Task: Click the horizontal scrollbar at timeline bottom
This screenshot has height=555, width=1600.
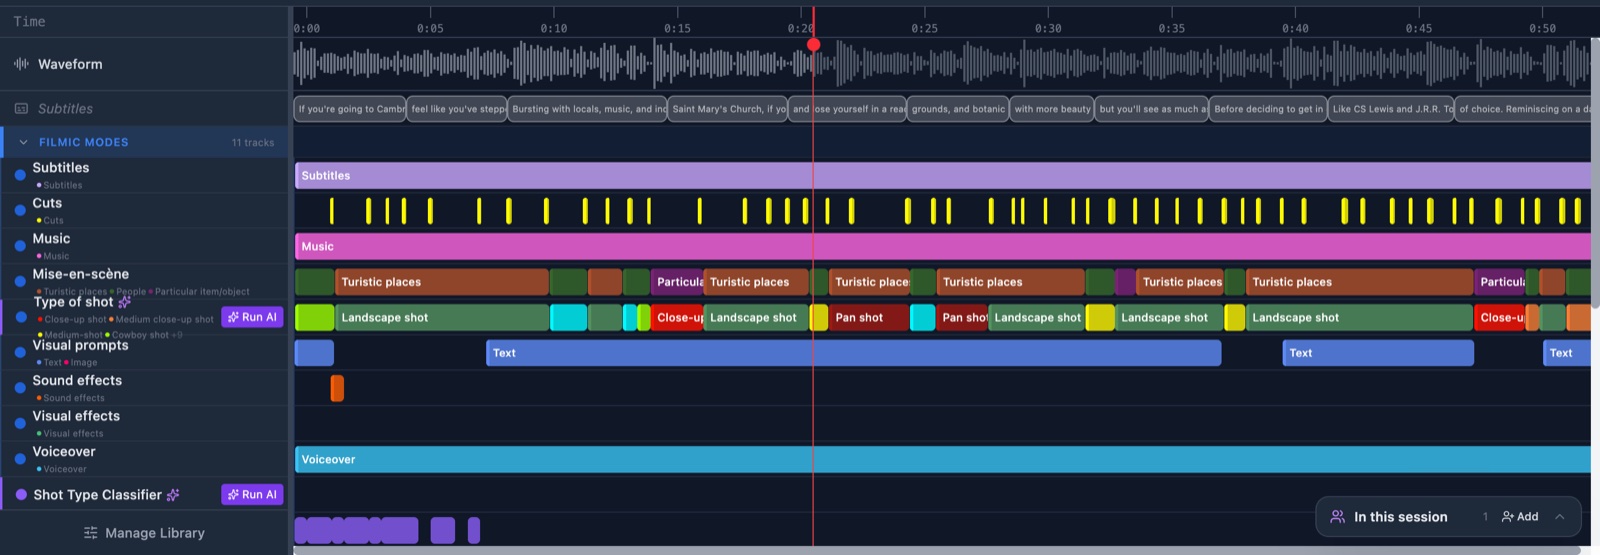Action: tap(937, 550)
